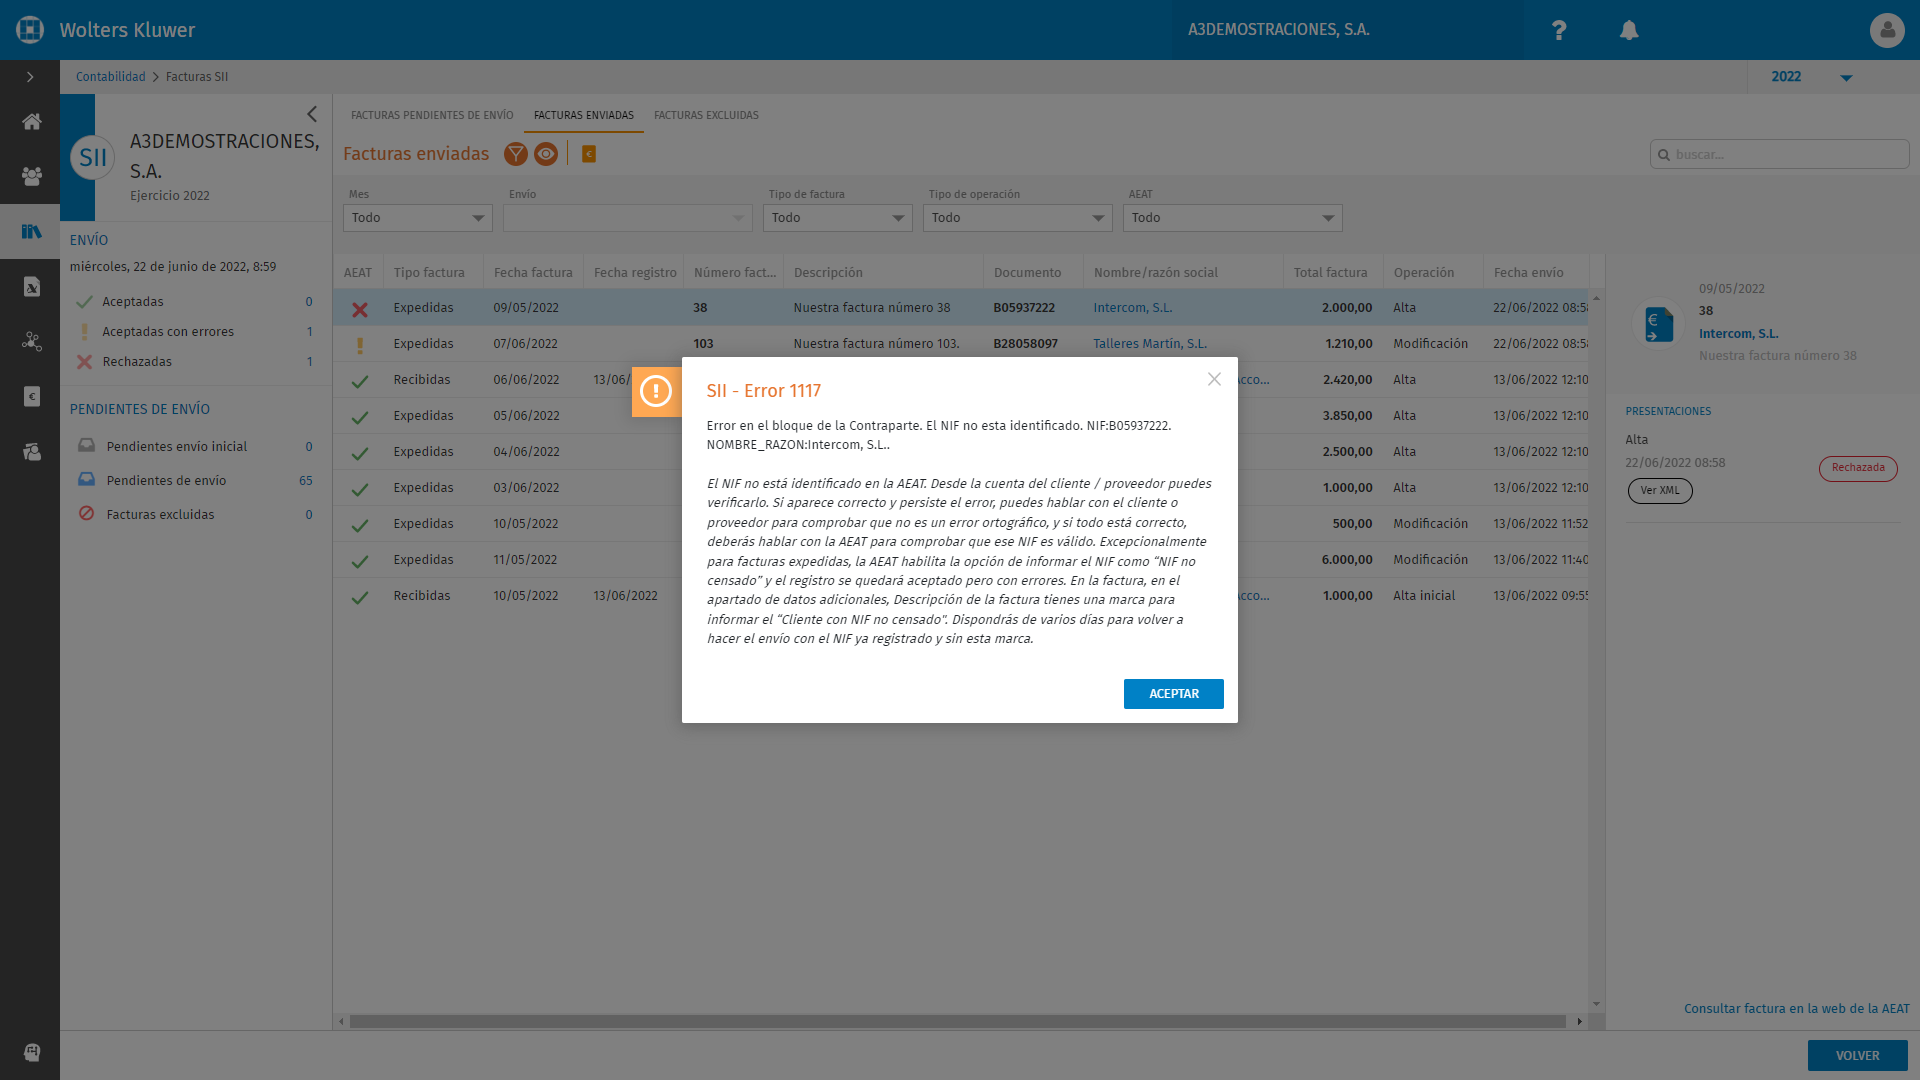Close the SII Error 1117 dialog
This screenshot has height=1080, width=1920.
[x=1214, y=379]
